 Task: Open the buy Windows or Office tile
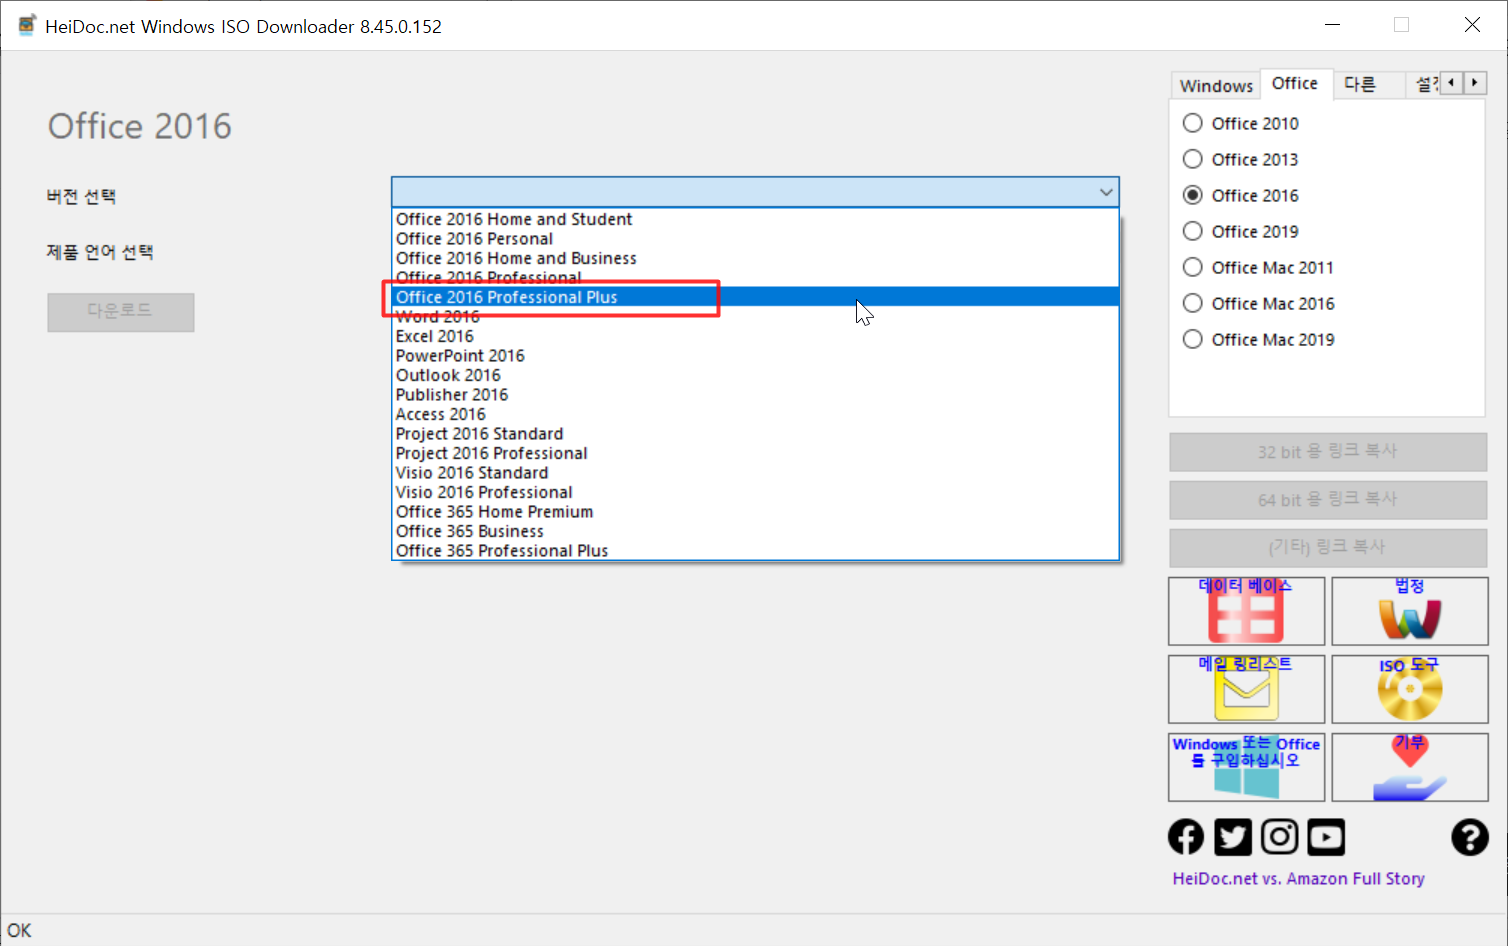tap(1246, 767)
